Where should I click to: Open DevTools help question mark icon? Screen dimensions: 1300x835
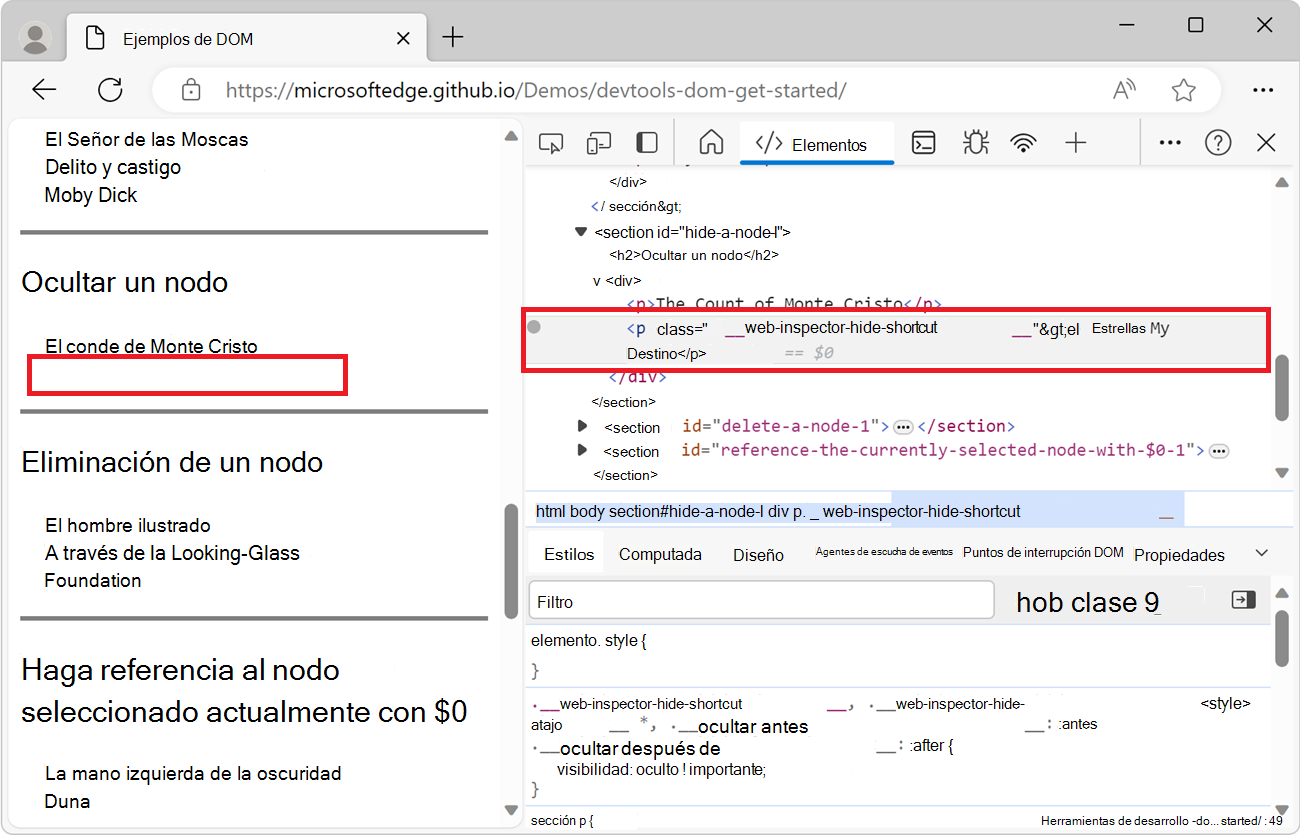click(x=1218, y=143)
